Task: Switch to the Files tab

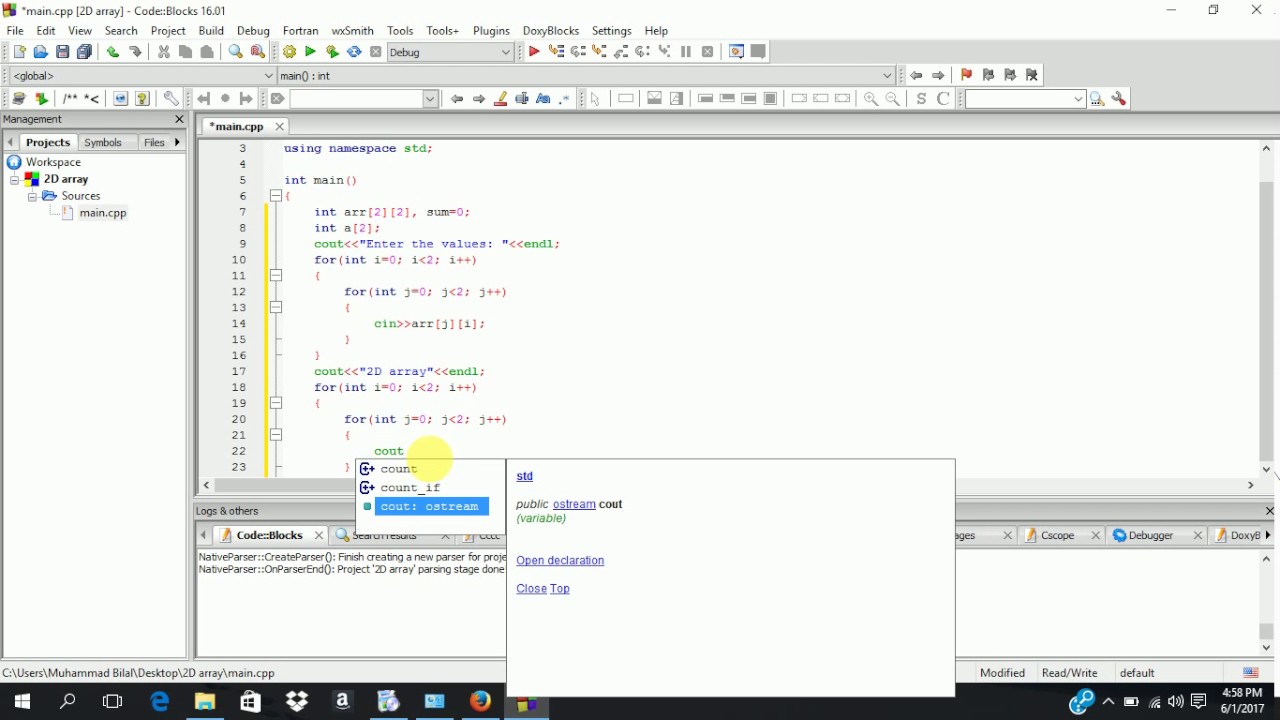Action: coord(154,143)
